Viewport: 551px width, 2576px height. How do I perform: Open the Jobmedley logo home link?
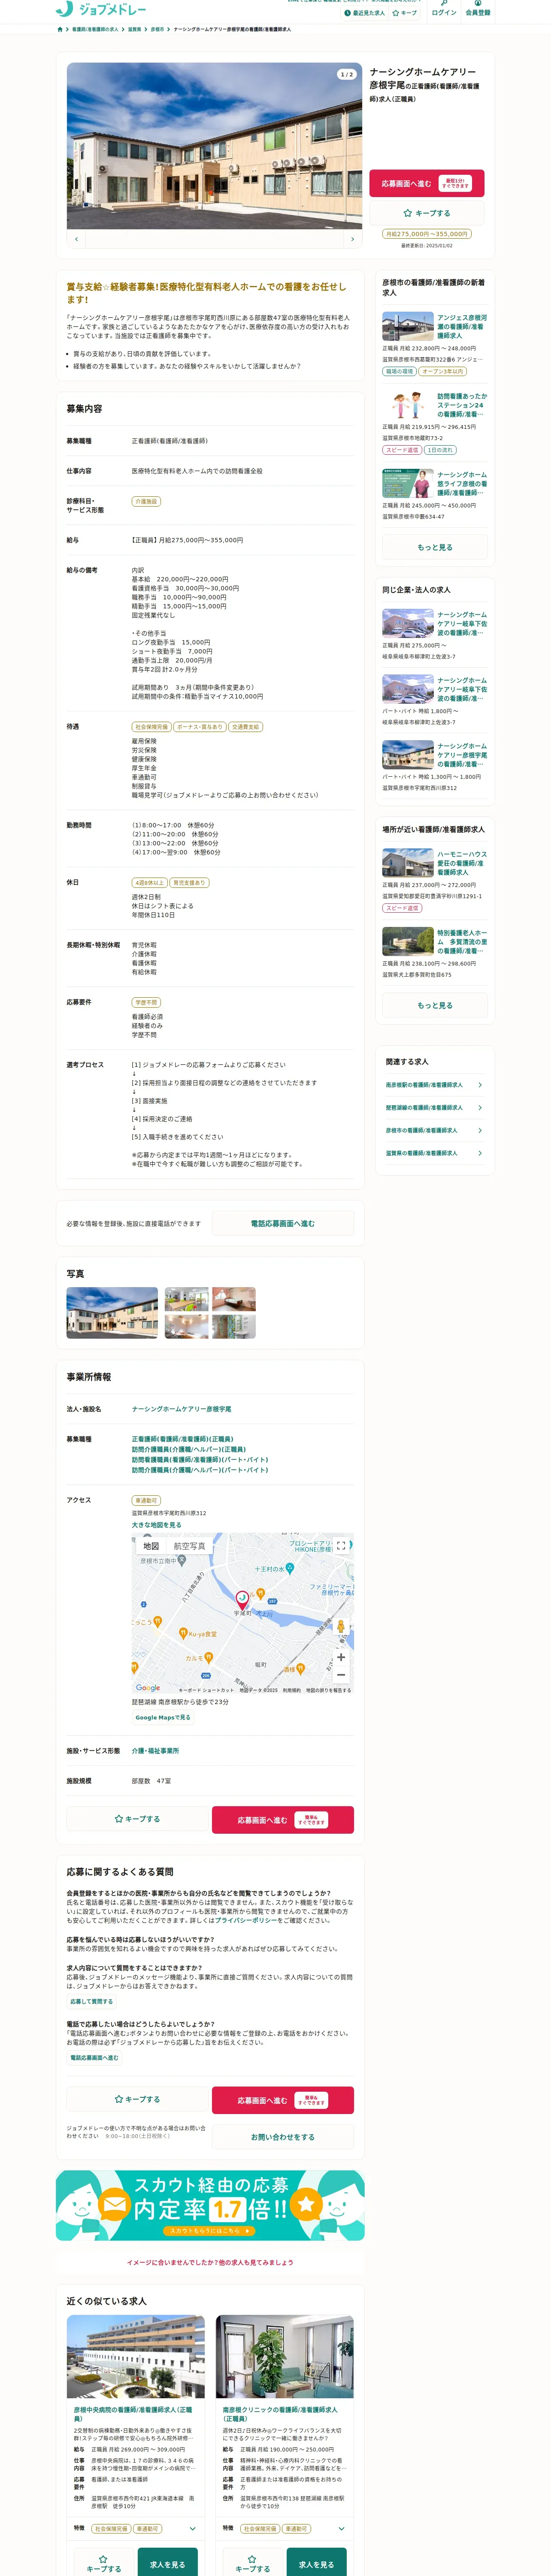pos(101,9)
